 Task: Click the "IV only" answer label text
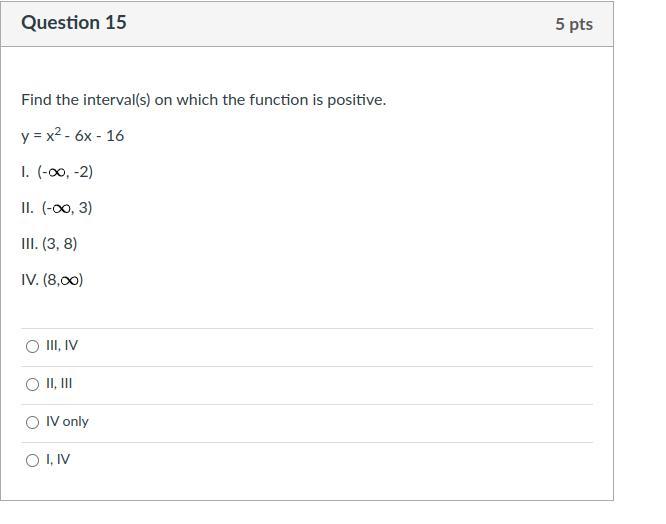click(x=67, y=422)
